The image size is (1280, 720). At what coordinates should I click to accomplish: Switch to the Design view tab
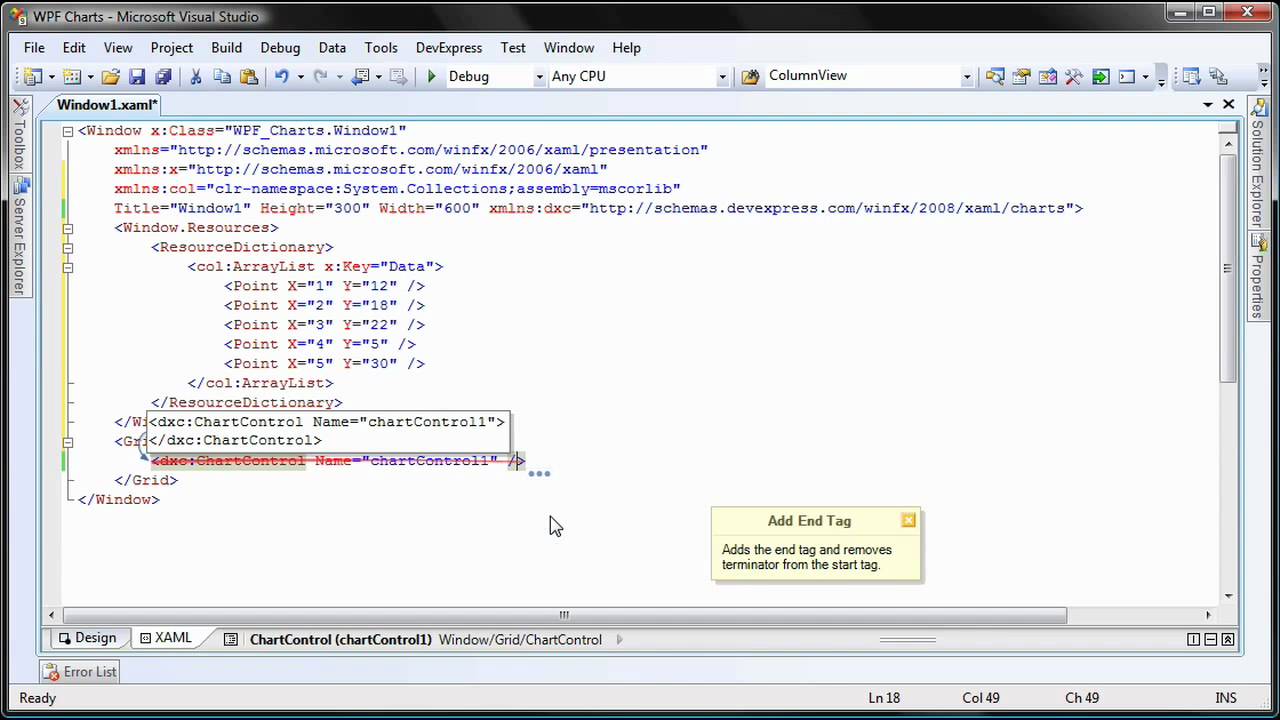[87, 638]
